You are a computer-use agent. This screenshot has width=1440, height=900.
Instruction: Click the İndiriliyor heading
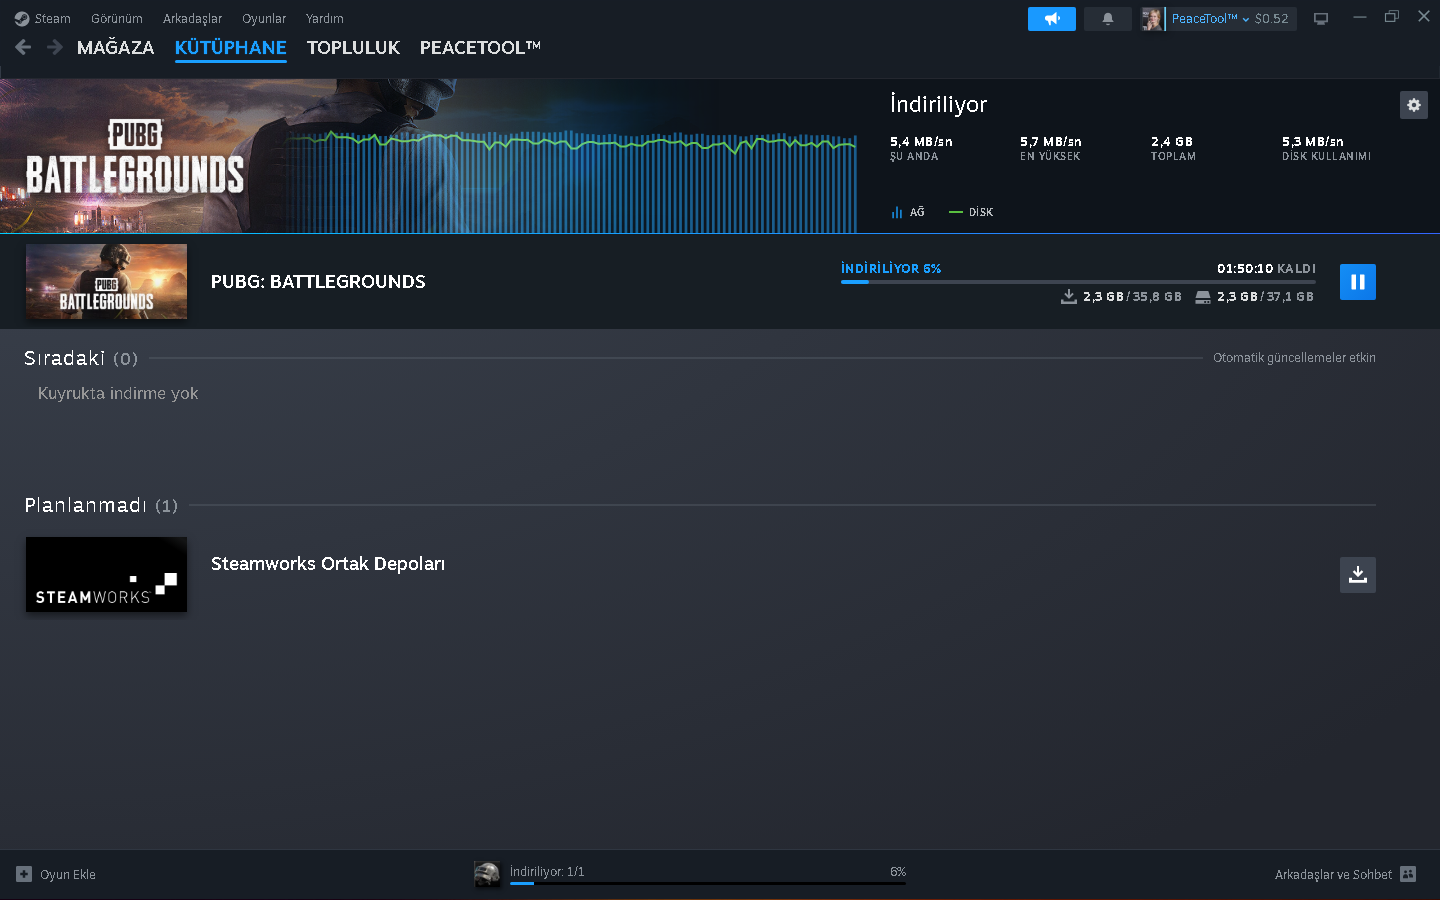click(x=938, y=104)
